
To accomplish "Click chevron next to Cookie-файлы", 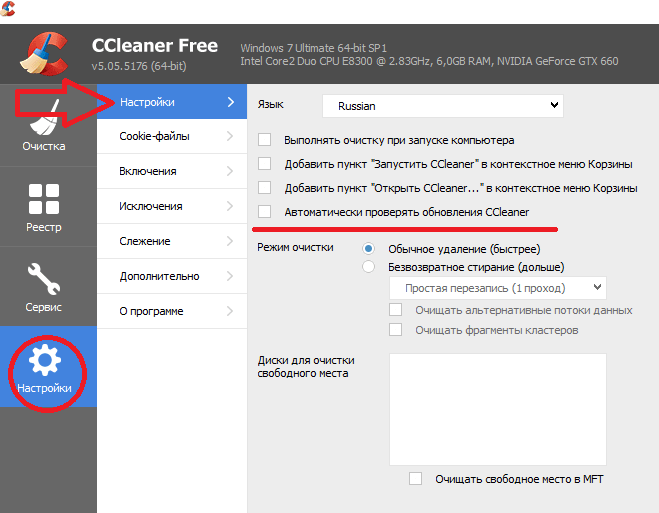I will click(x=230, y=136).
